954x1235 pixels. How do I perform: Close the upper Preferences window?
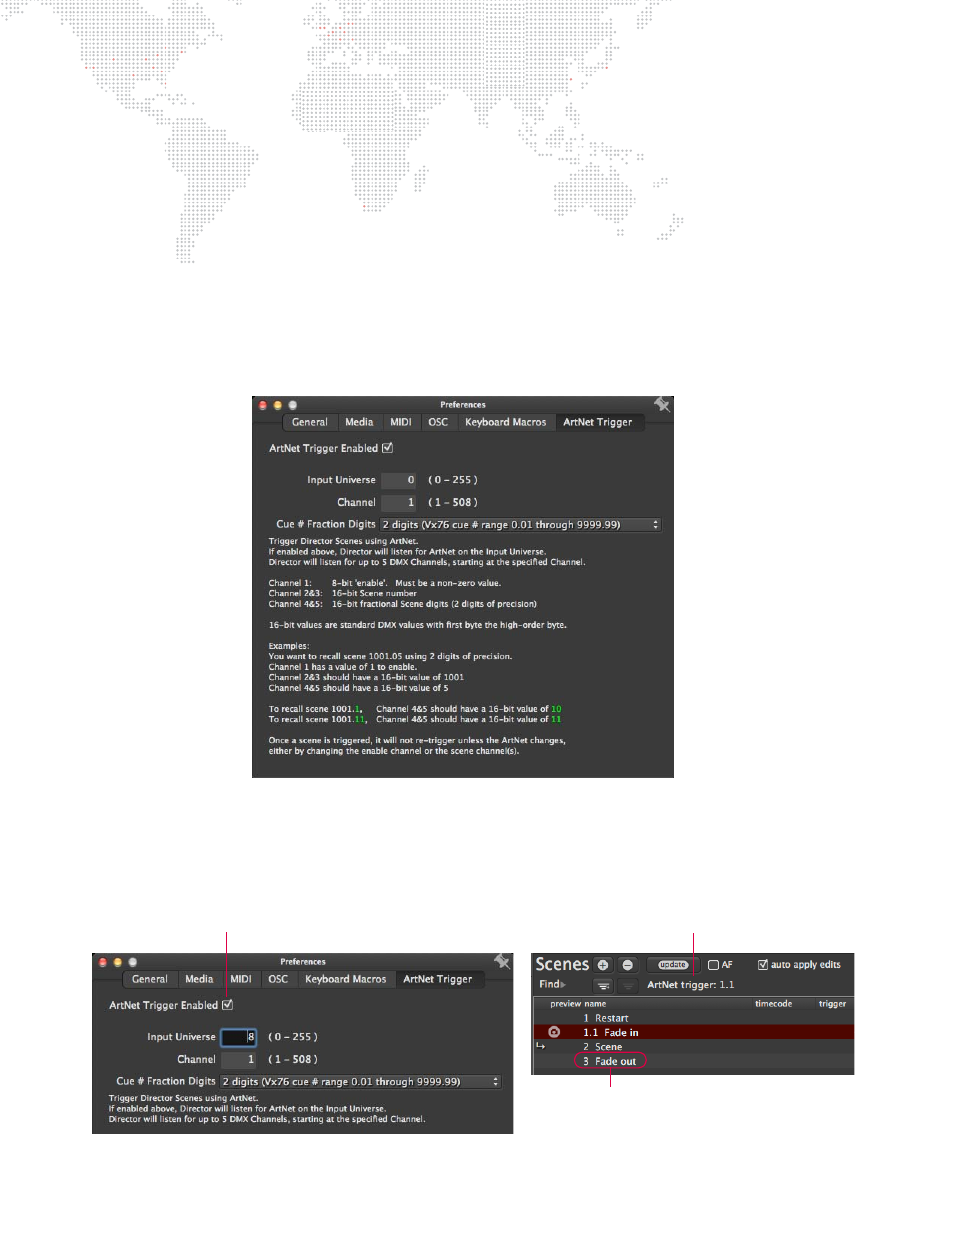[263, 405]
